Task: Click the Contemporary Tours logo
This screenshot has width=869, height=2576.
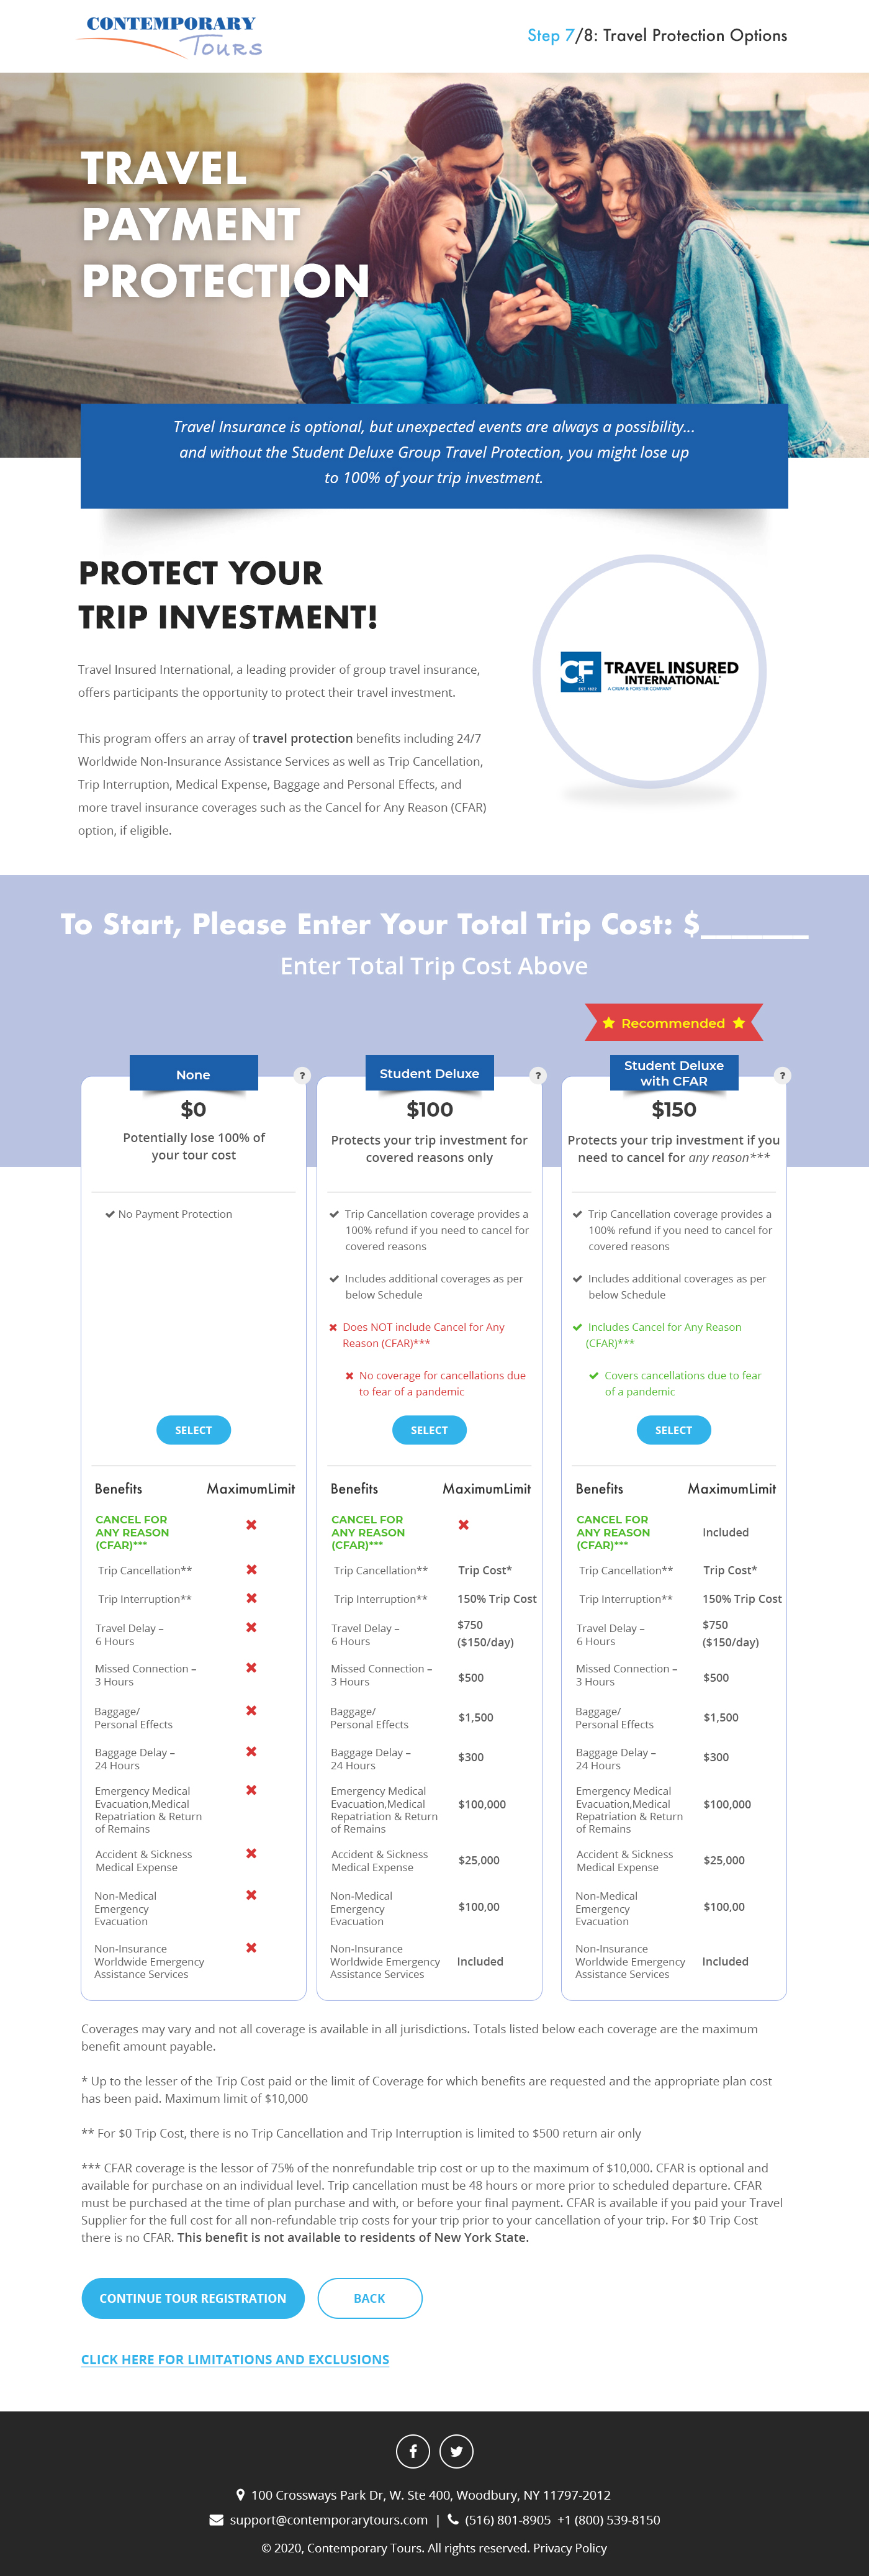Action: point(170,36)
